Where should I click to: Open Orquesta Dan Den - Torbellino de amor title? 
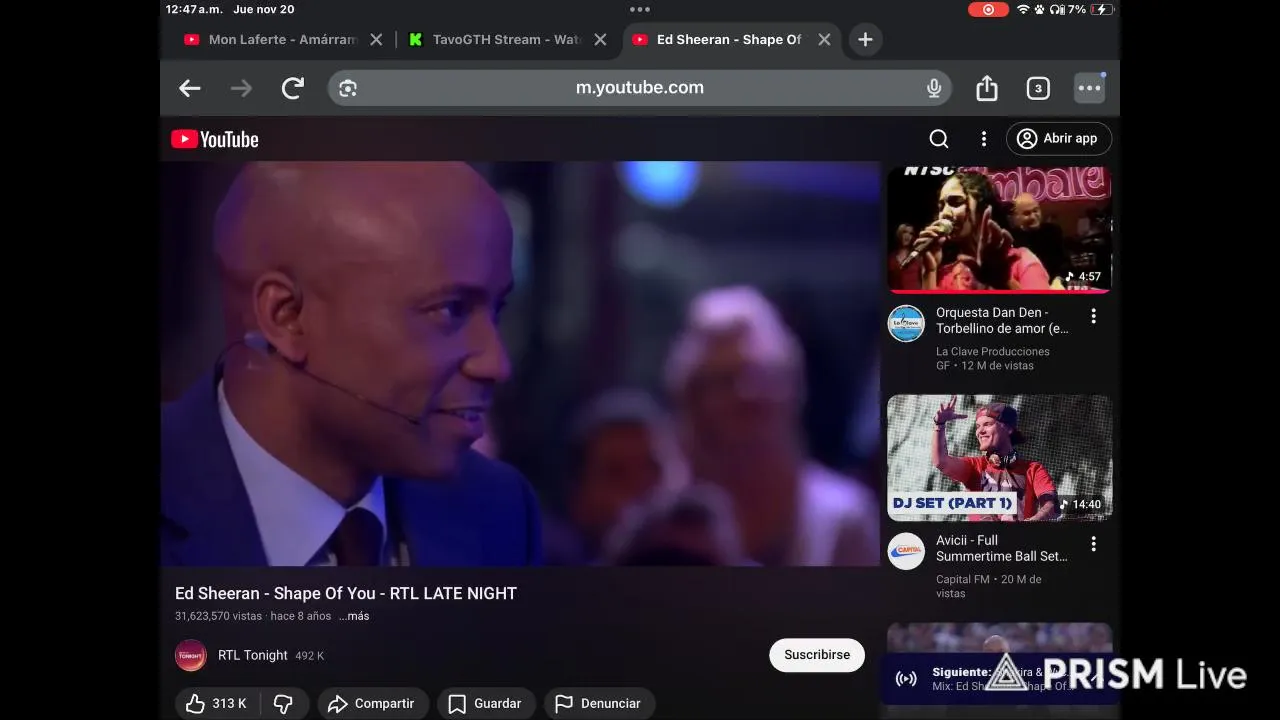click(1002, 320)
